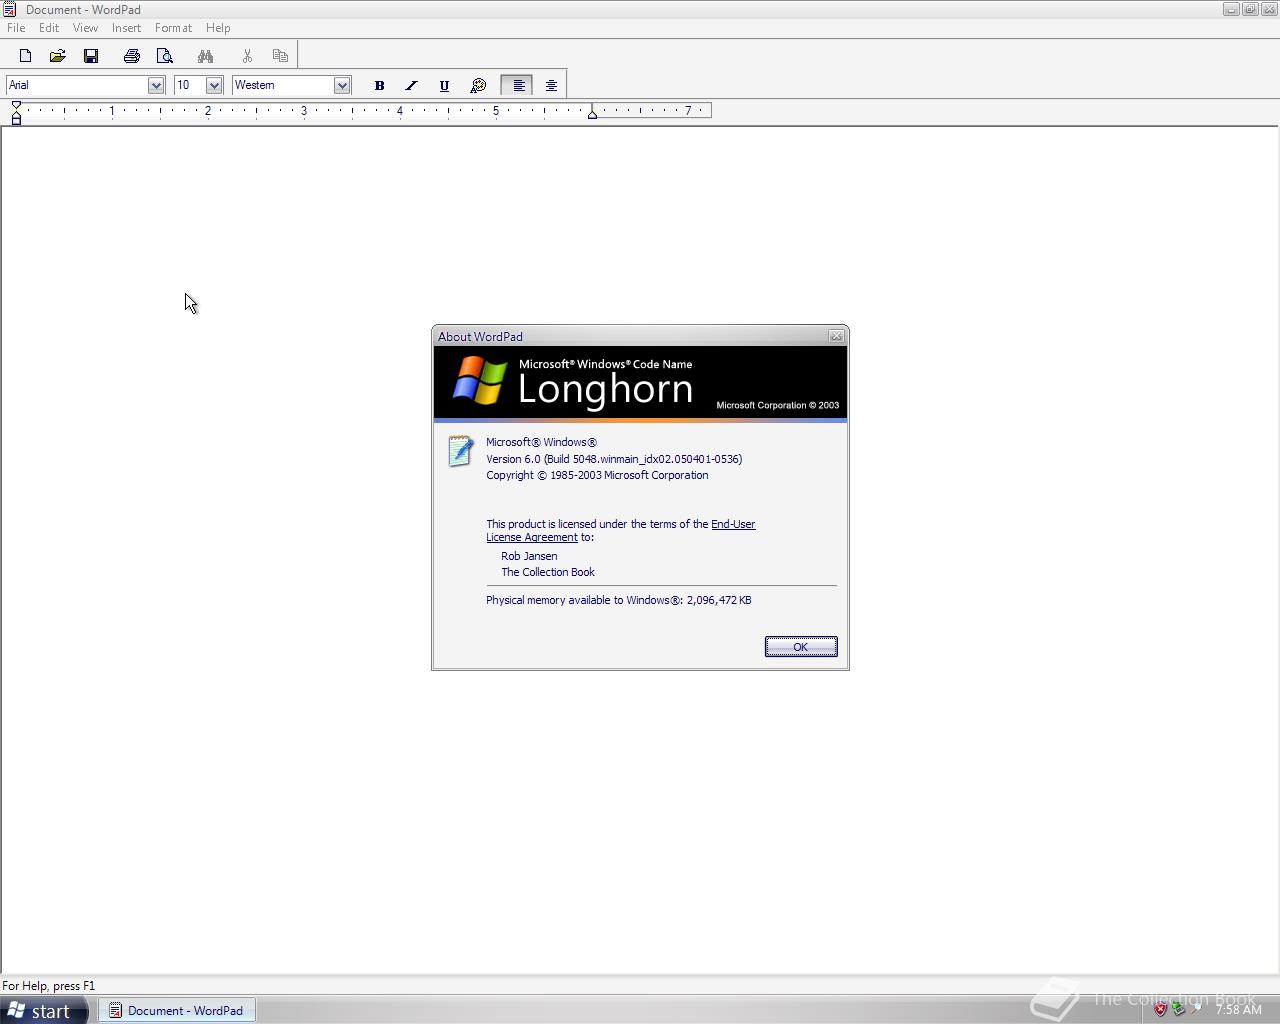
Task: Click the physical memory 2,096,472 KB text
Action: click(x=619, y=600)
